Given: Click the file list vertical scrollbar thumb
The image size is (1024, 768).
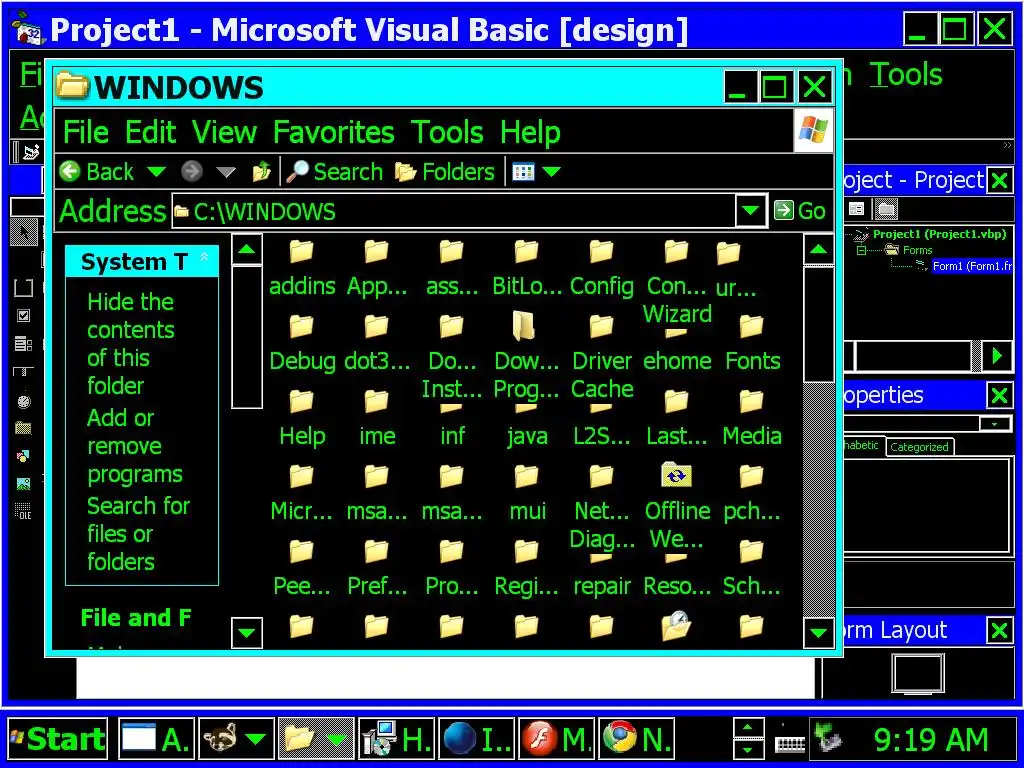Looking at the screenshot, I should click(x=818, y=324).
